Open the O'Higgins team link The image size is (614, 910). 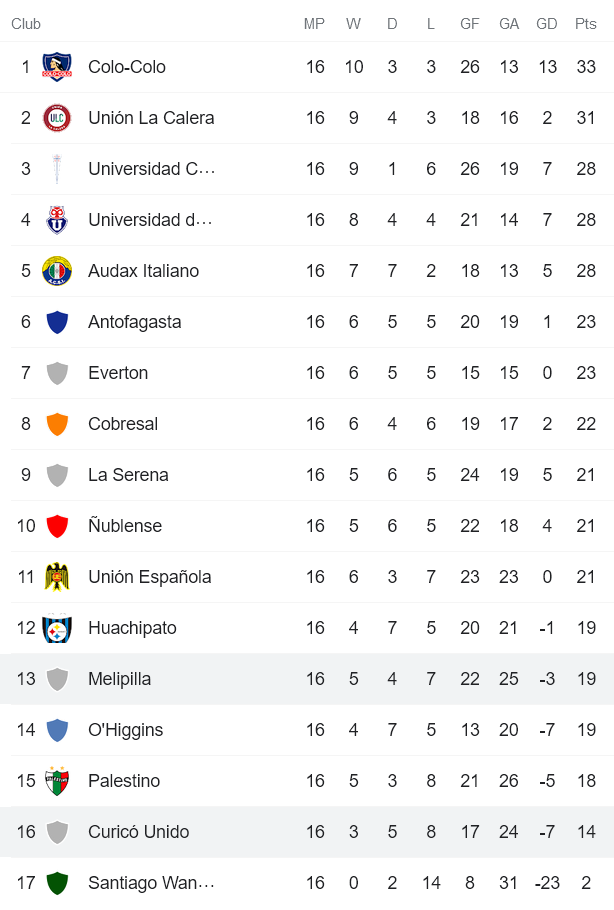coord(125,730)
